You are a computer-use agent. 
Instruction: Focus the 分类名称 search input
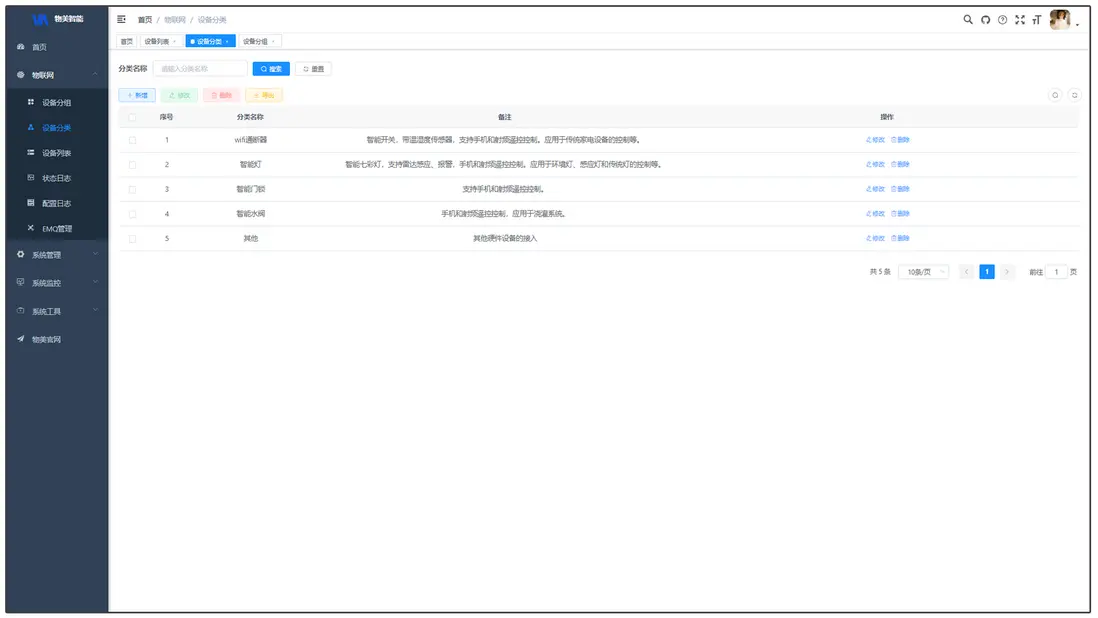200,69
